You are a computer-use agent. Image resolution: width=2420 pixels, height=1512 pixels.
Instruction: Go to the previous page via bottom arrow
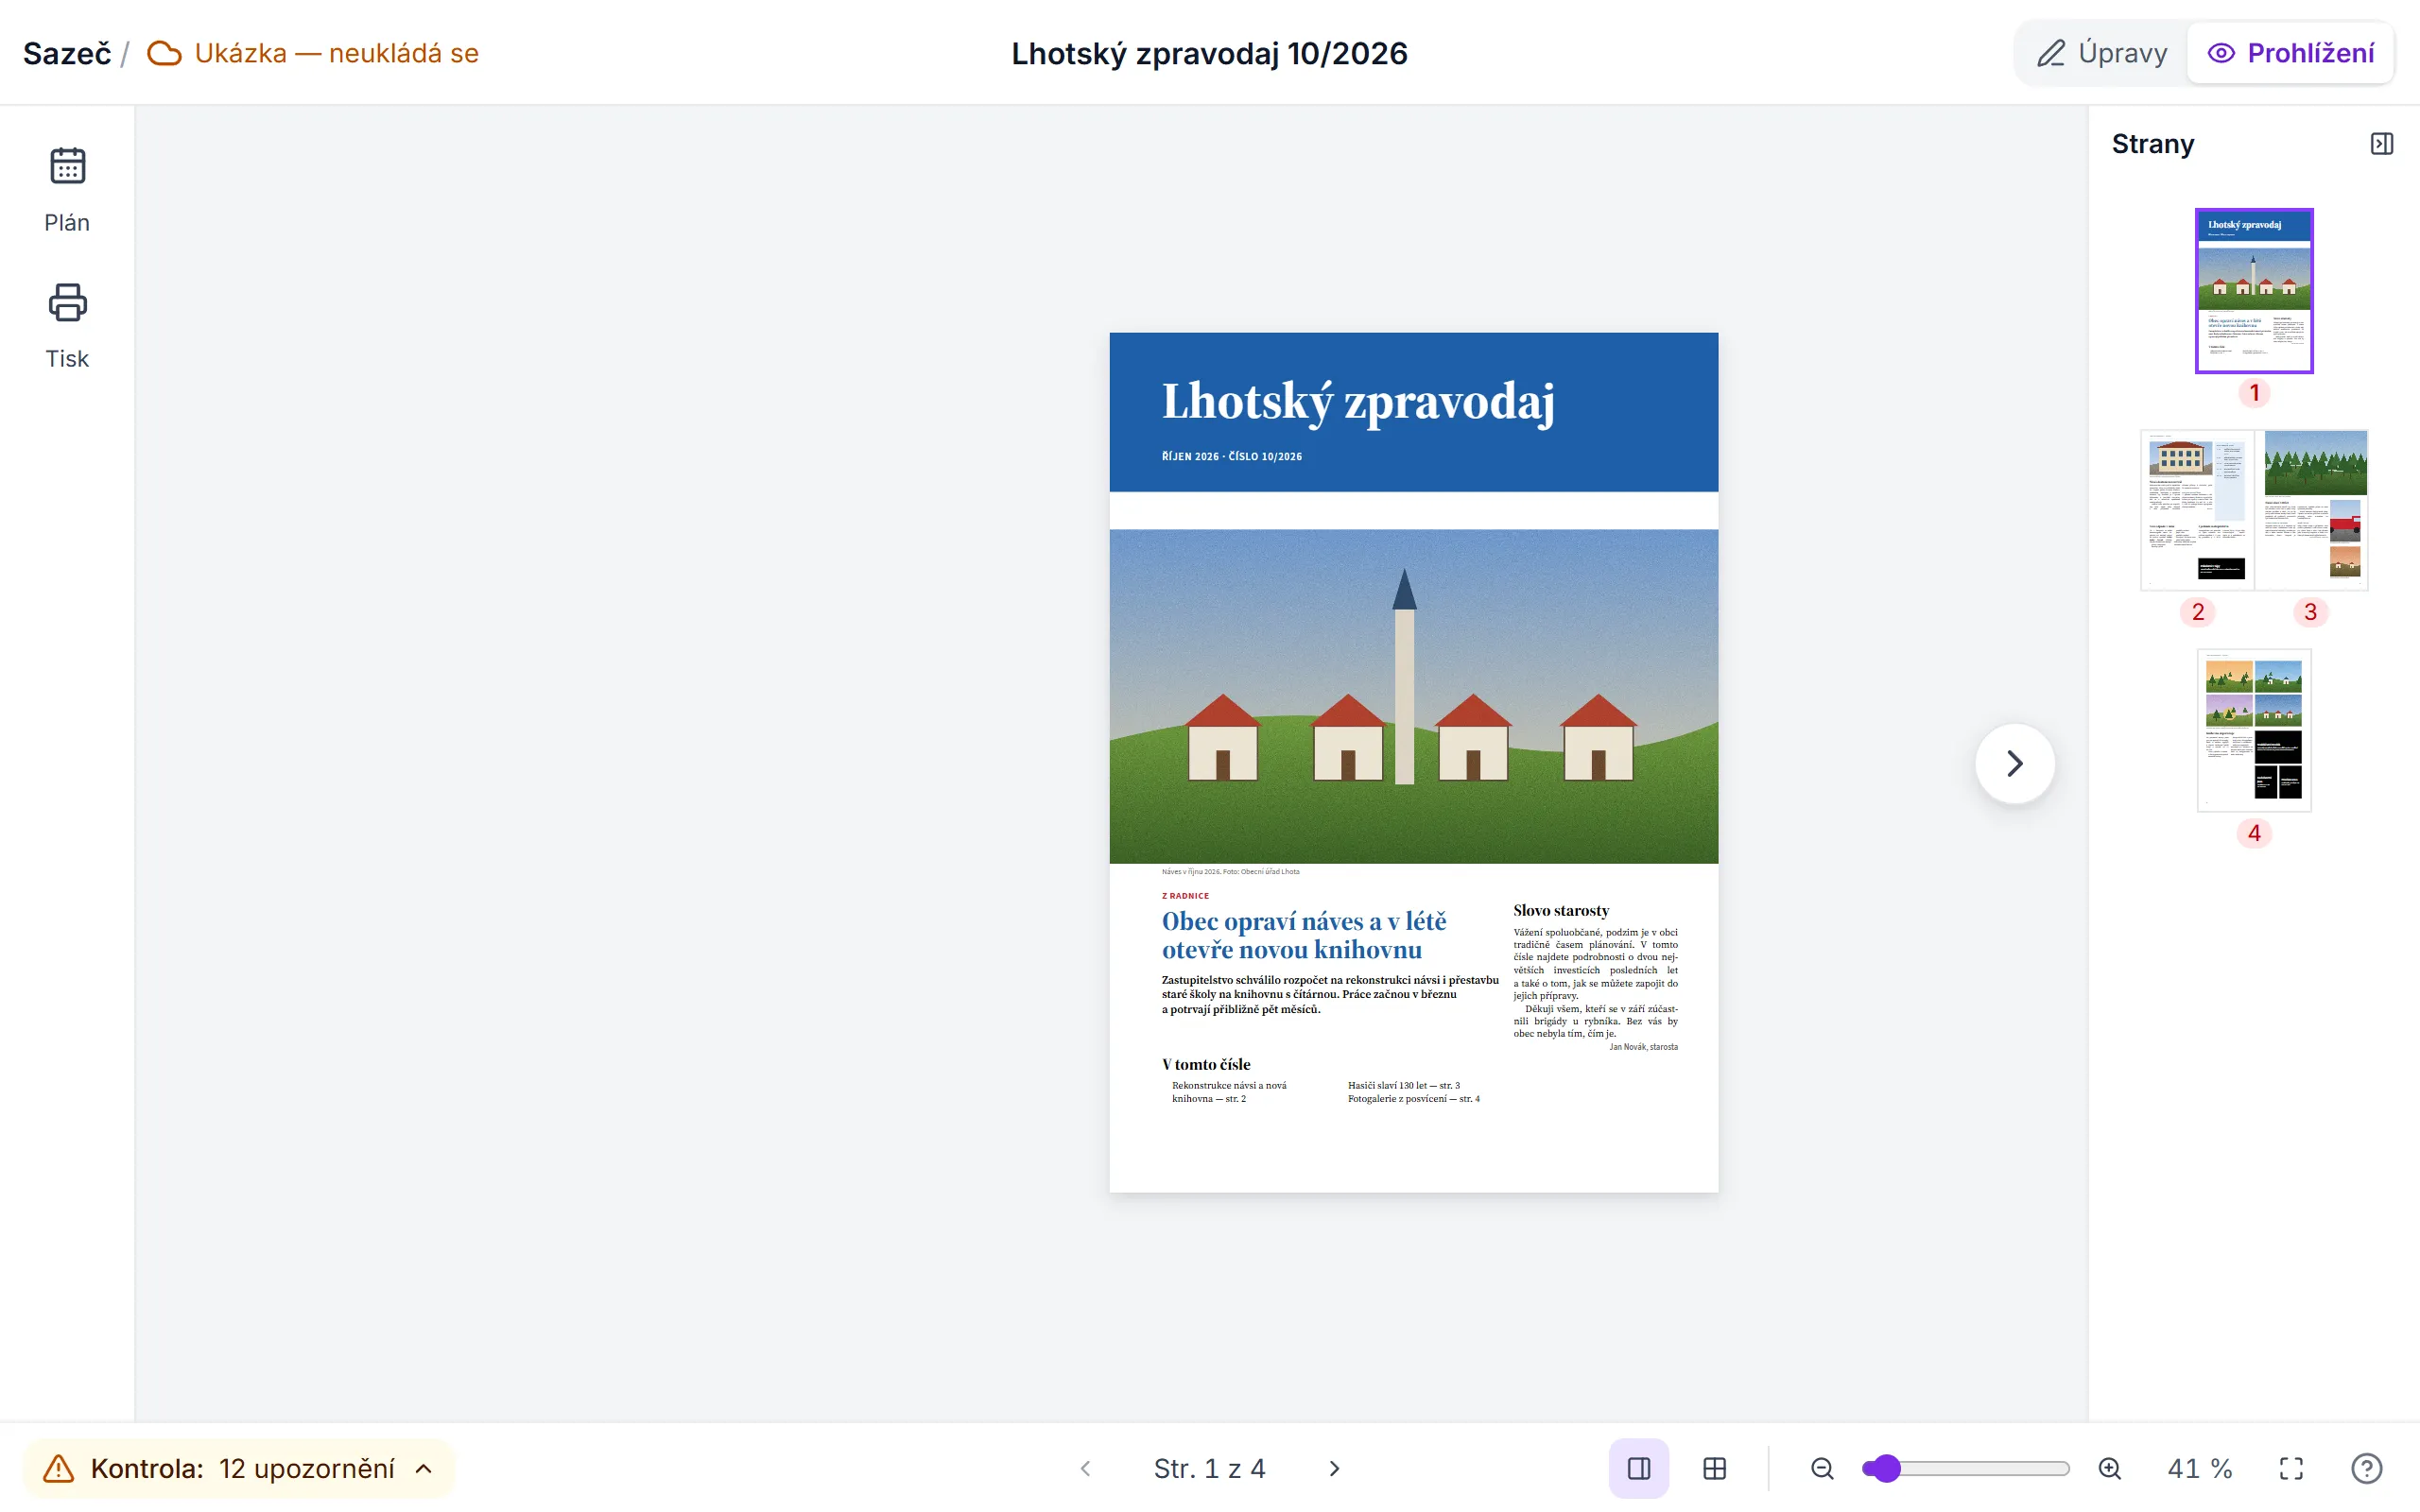pos(1086,1468)
